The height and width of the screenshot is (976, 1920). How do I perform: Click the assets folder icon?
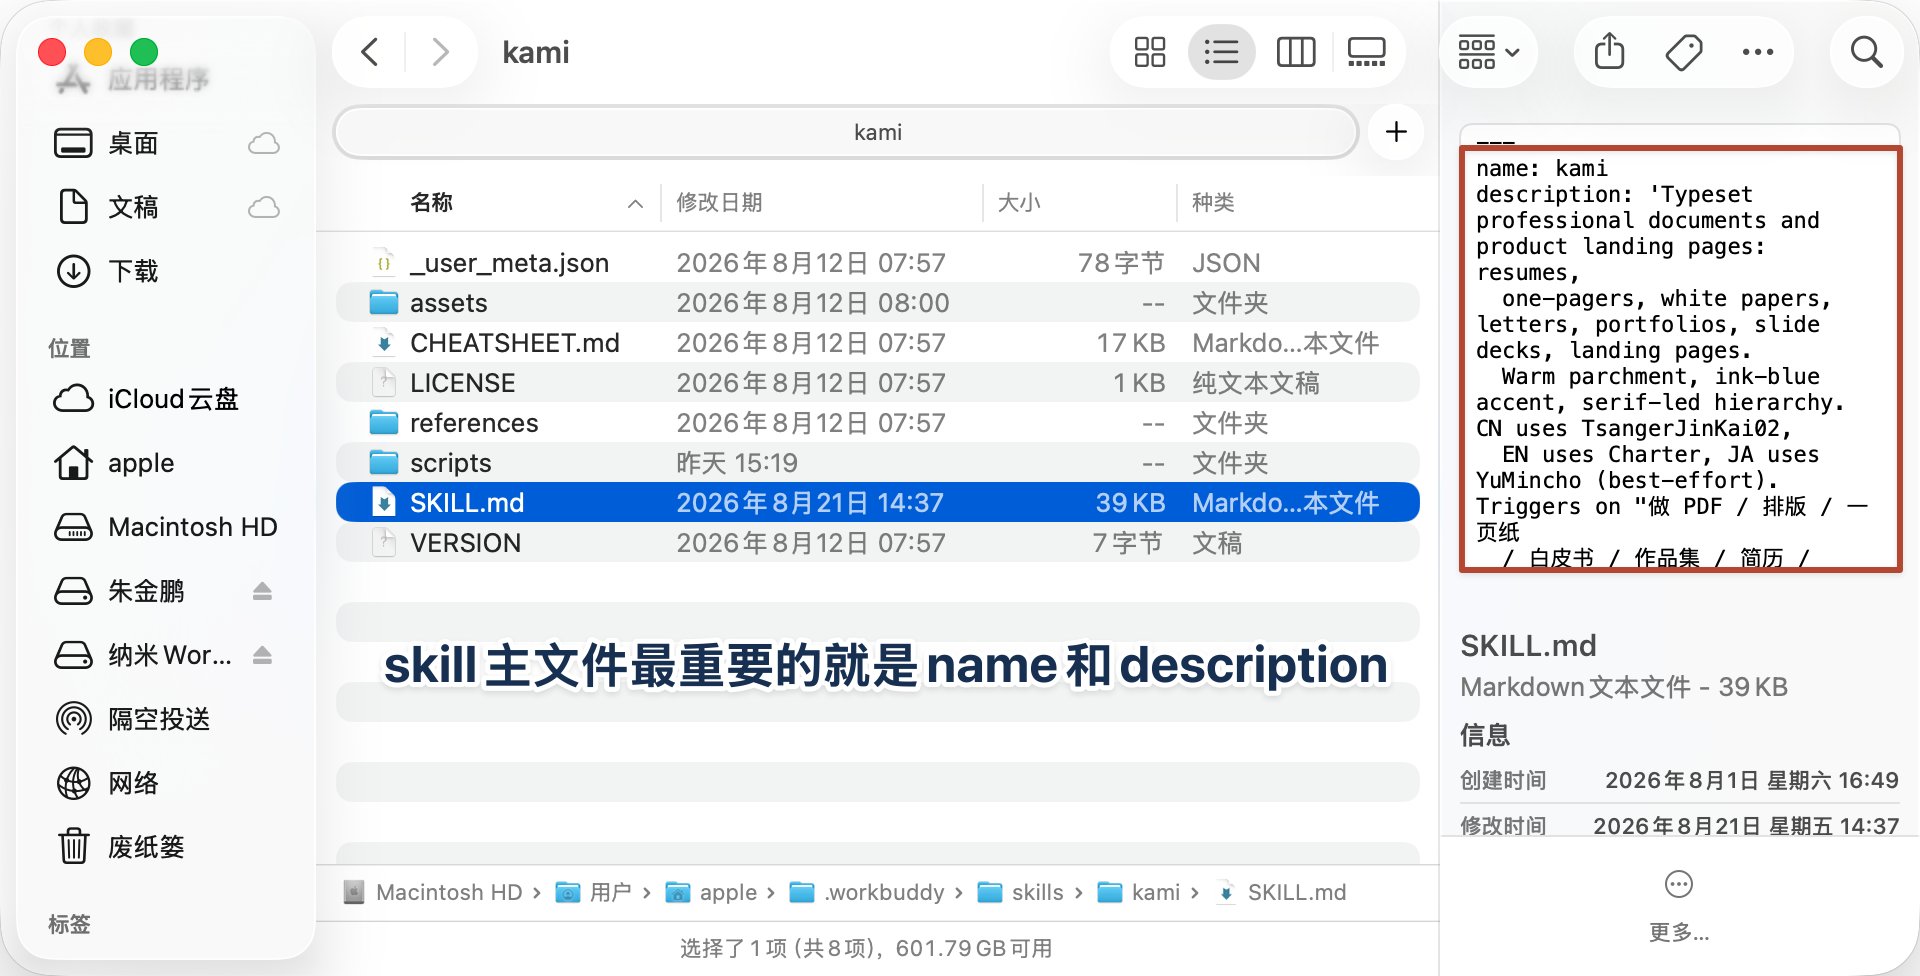tap(384, 303)
